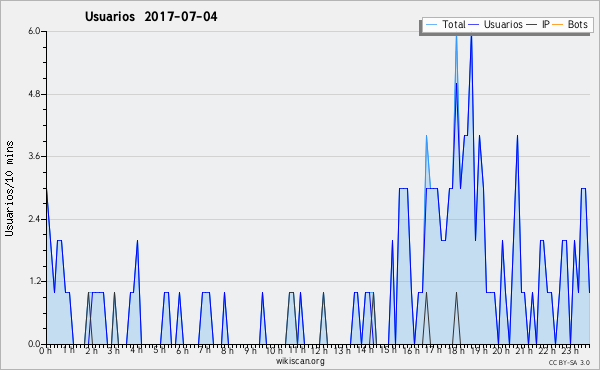Click the "22 h" x-axis label

click(547, 350)
